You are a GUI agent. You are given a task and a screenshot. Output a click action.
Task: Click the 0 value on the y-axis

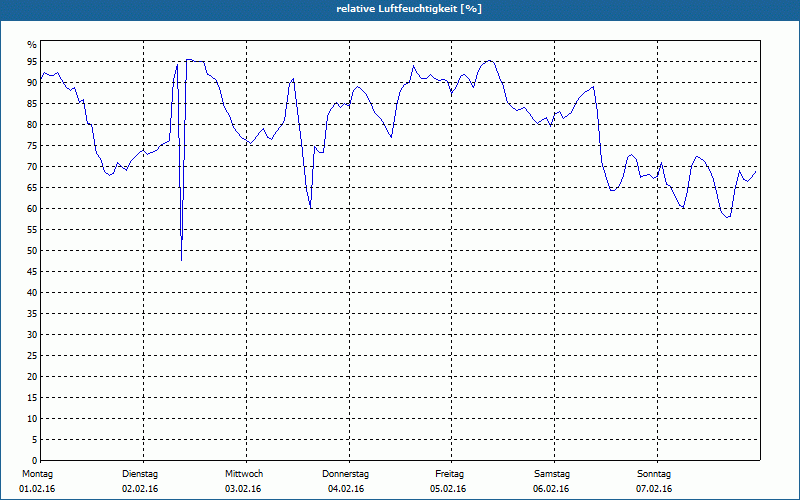pos(35,460)
